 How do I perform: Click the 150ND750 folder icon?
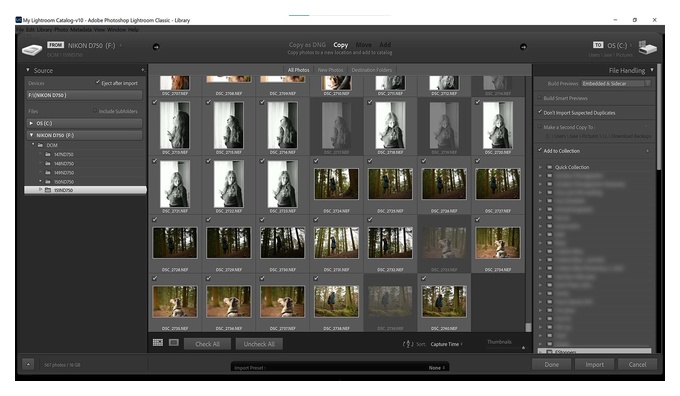tap(48, 182)
